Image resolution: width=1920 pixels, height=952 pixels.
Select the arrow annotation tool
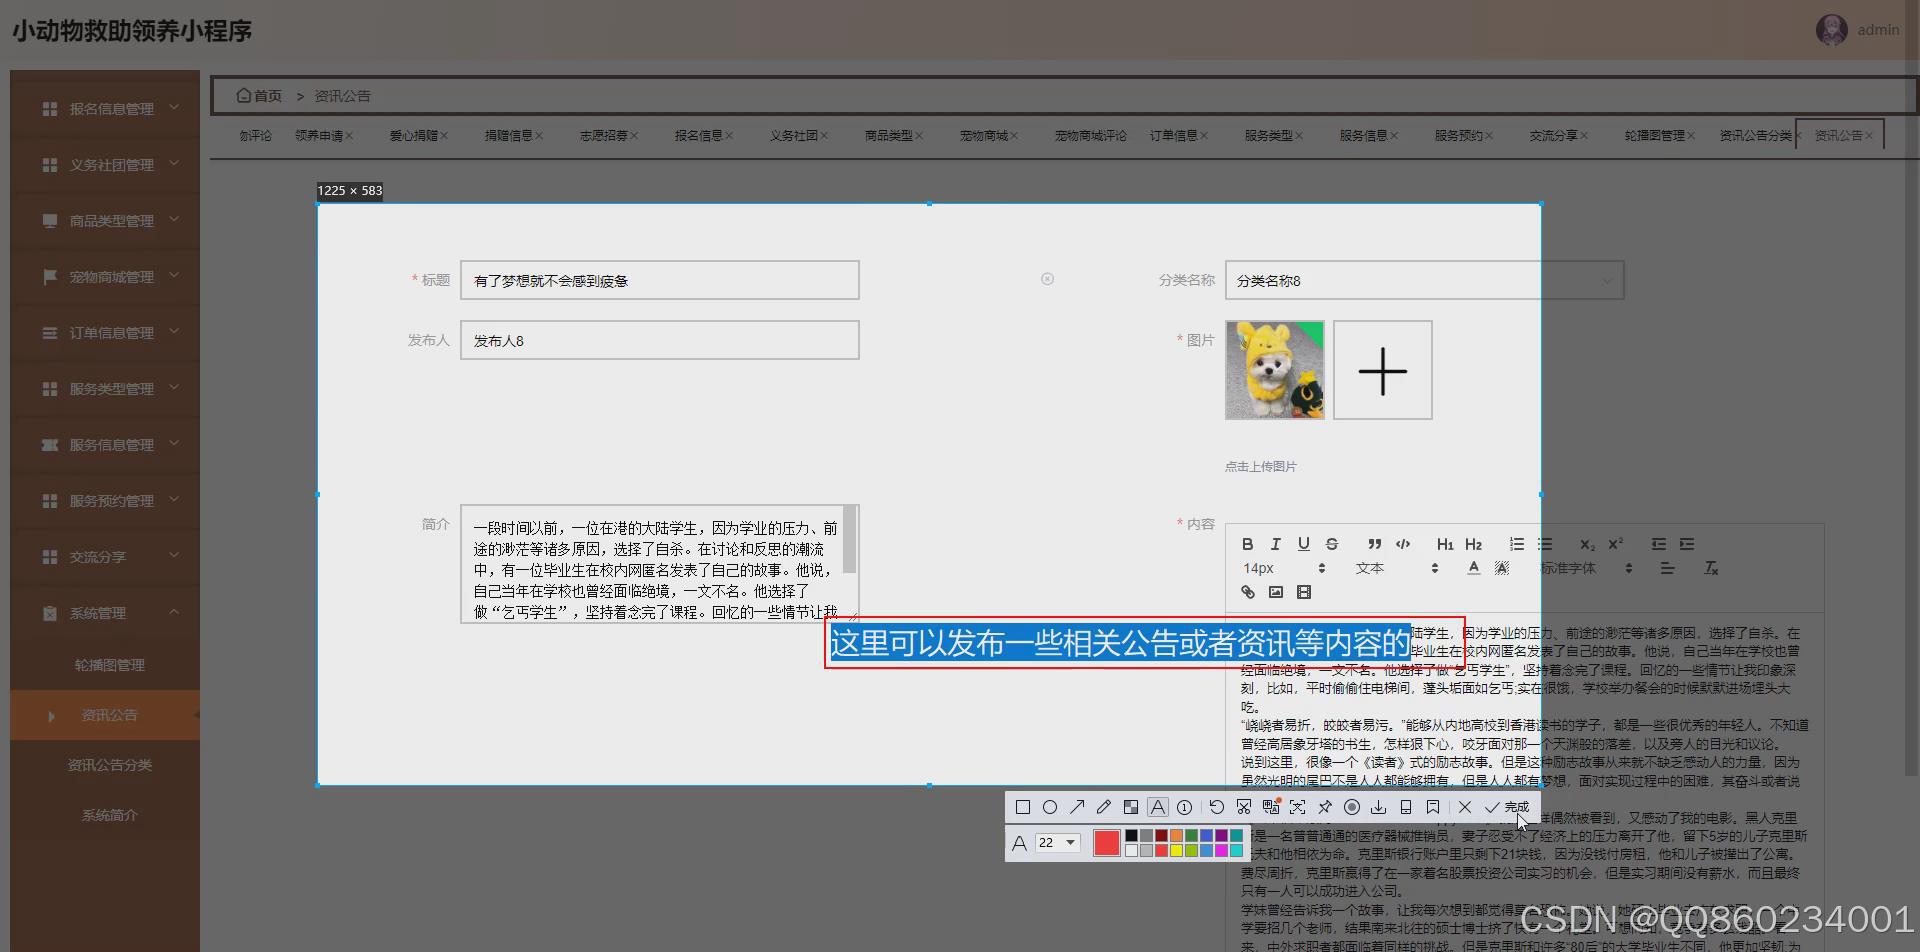1077,807
